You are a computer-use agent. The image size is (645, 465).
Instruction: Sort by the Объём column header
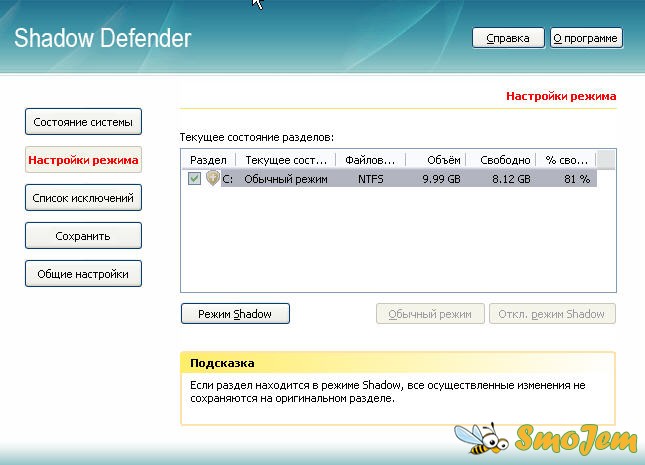pos(436,160)
